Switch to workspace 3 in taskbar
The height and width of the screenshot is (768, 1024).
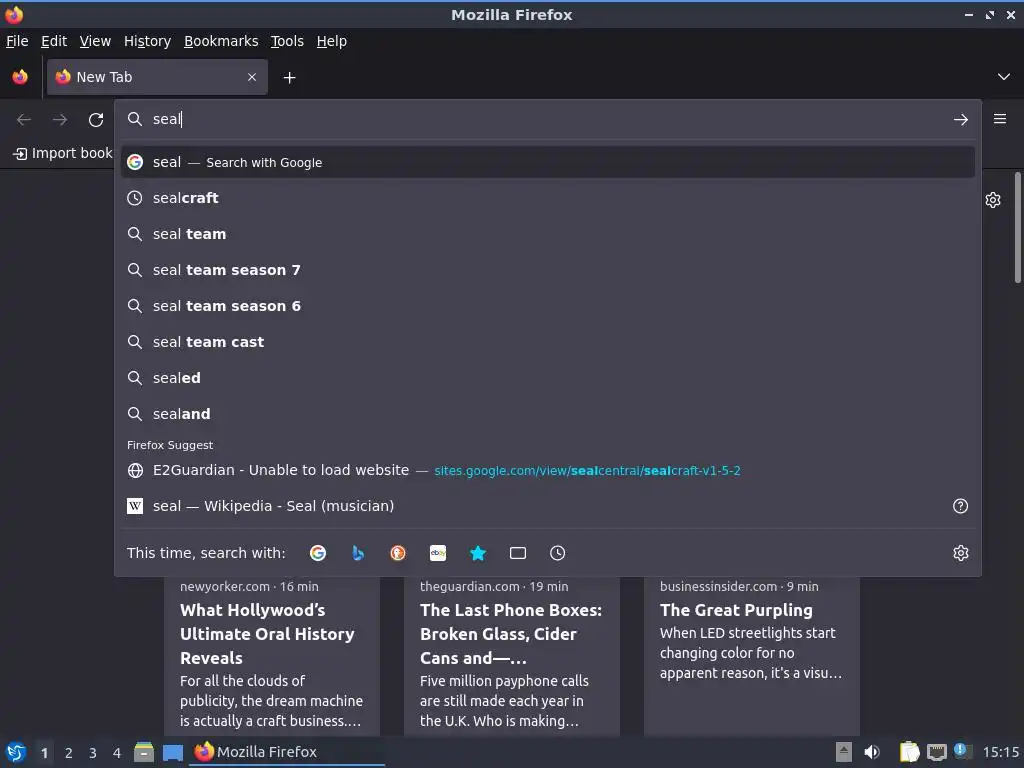93,753
